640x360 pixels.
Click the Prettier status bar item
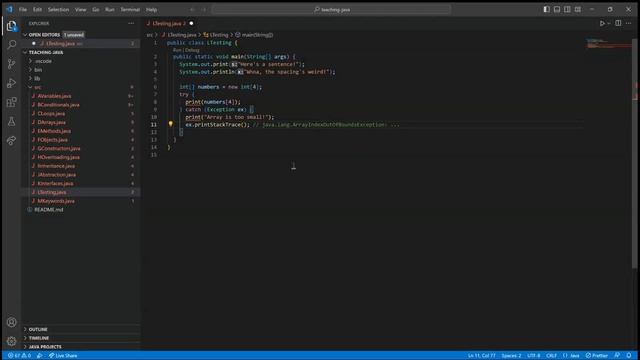597,356
